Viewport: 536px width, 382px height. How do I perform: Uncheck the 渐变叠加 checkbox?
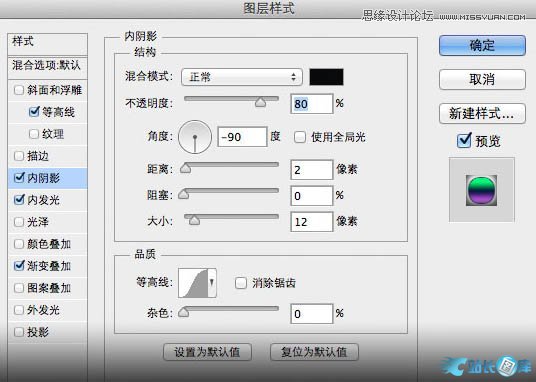19,265
